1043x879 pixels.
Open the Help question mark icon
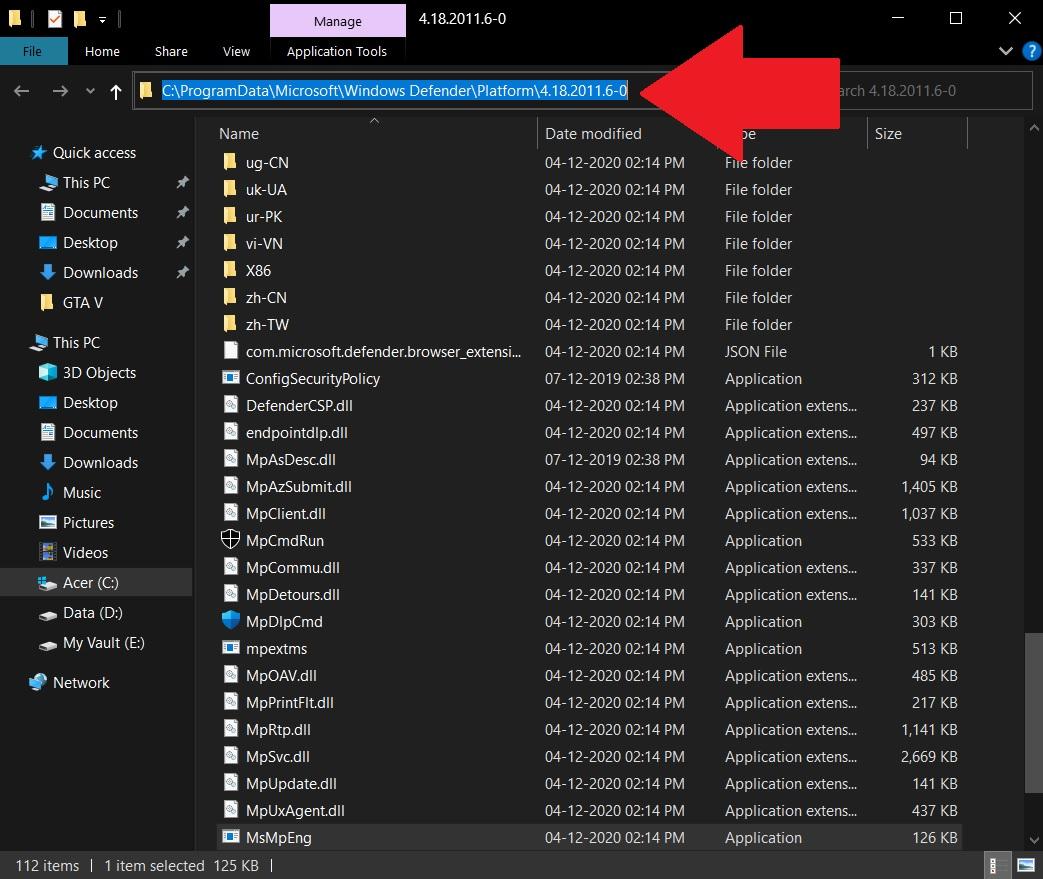[1031, 51]
